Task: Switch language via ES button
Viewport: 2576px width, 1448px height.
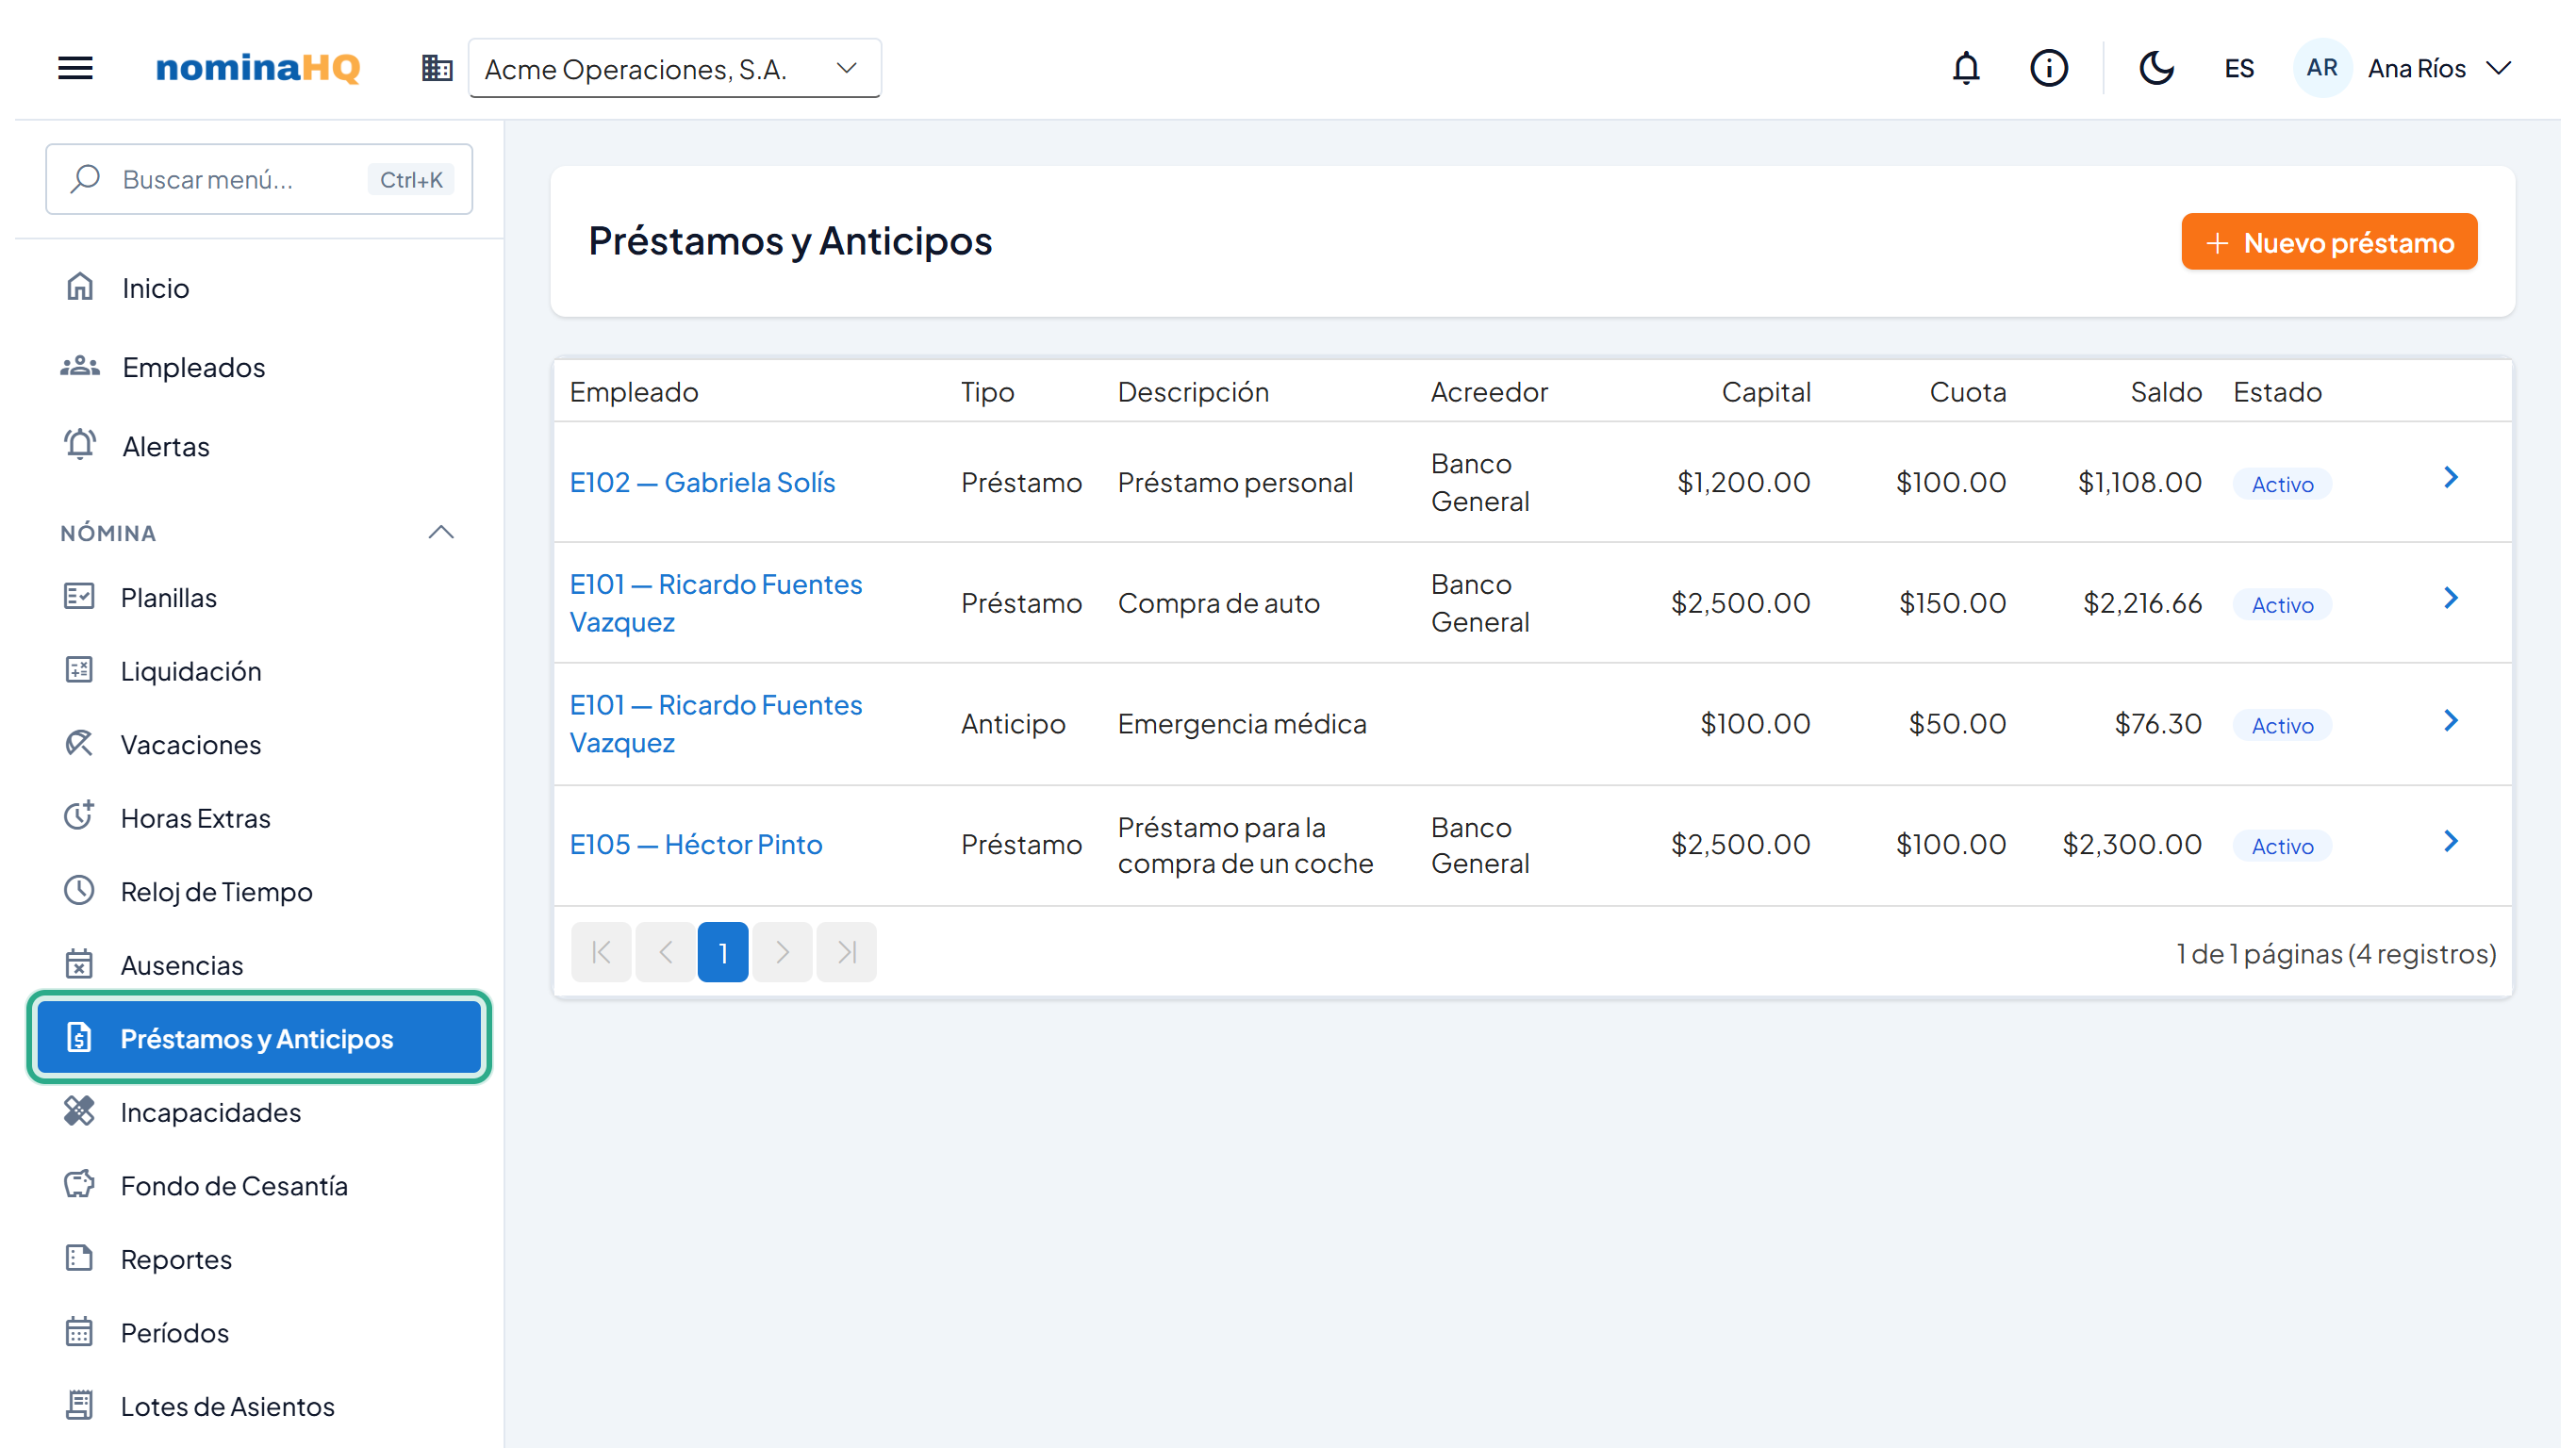Action: (2239, 68)
